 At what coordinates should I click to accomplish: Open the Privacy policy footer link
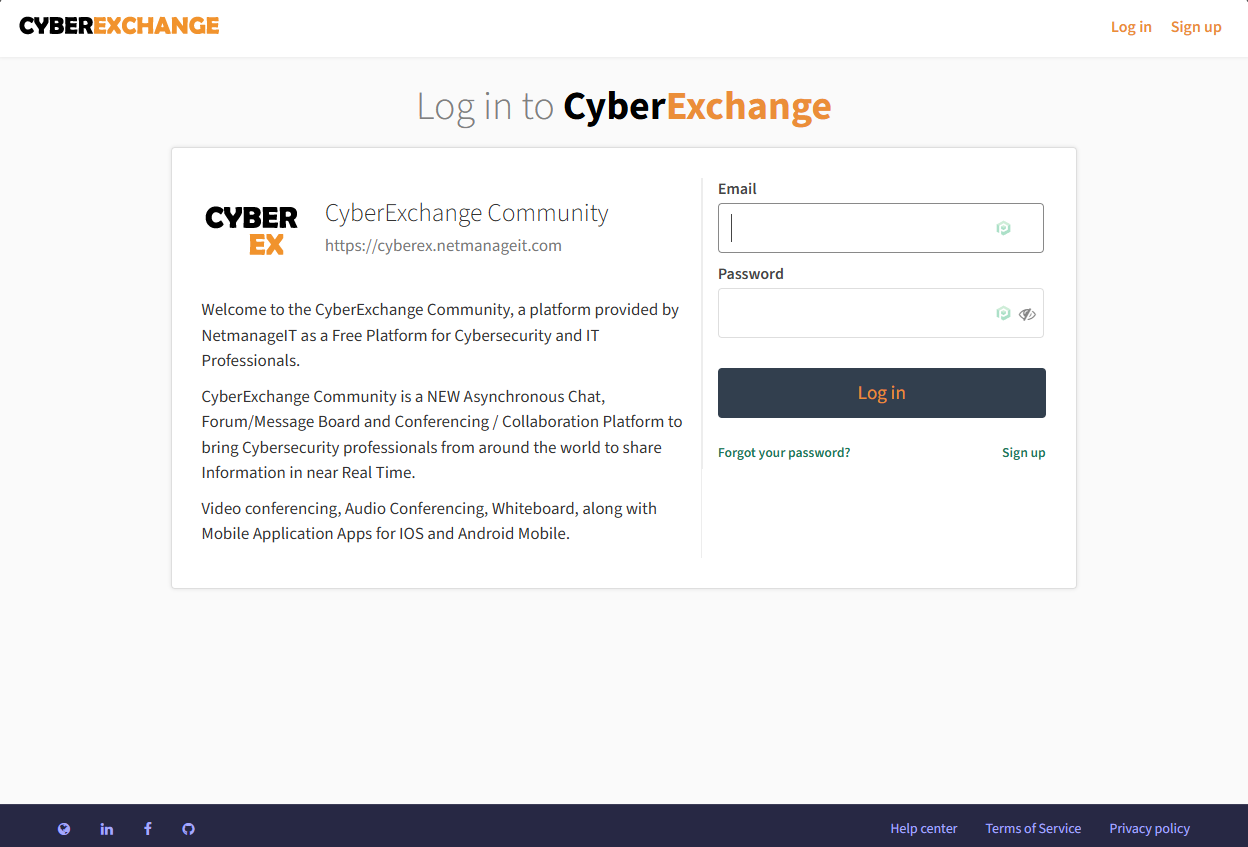(x=1149, y=829)
